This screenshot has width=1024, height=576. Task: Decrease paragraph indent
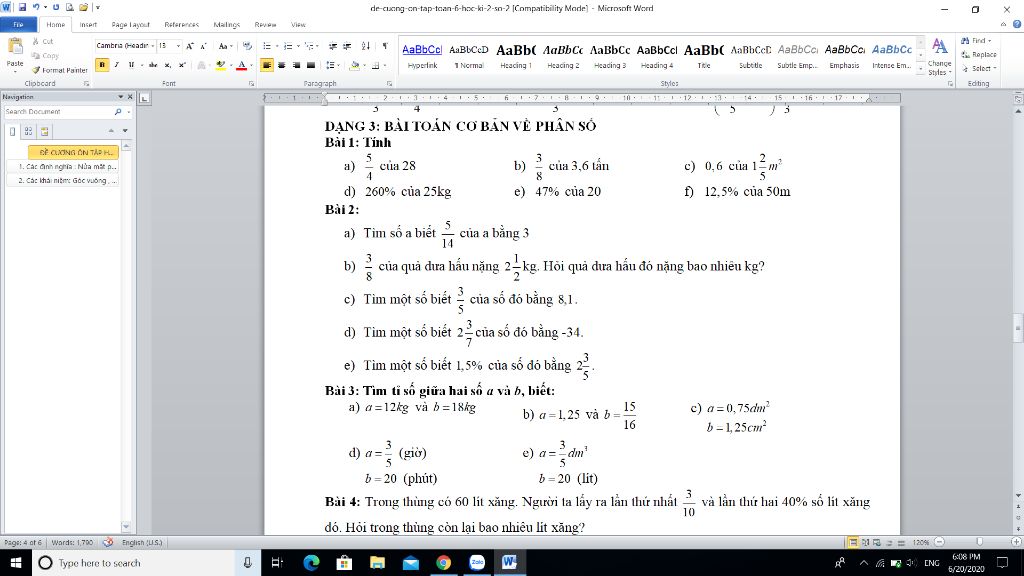coord(332,46)
